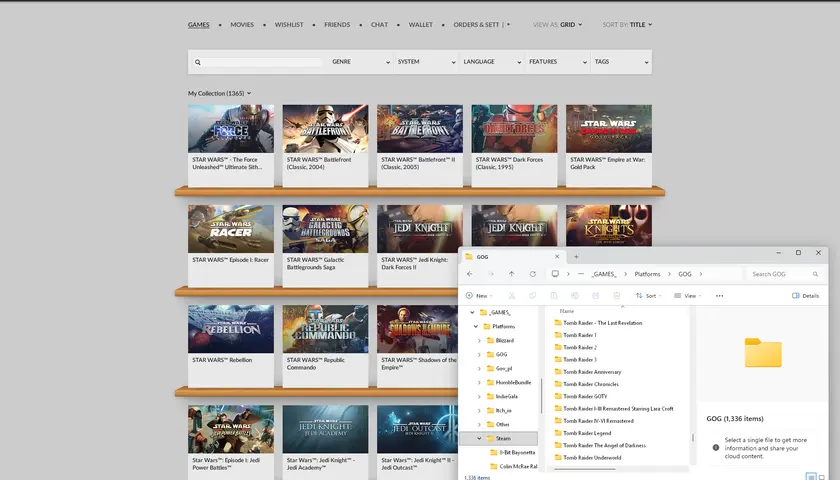Open the LANGUAGE filter dropdown

coord(492,62)
